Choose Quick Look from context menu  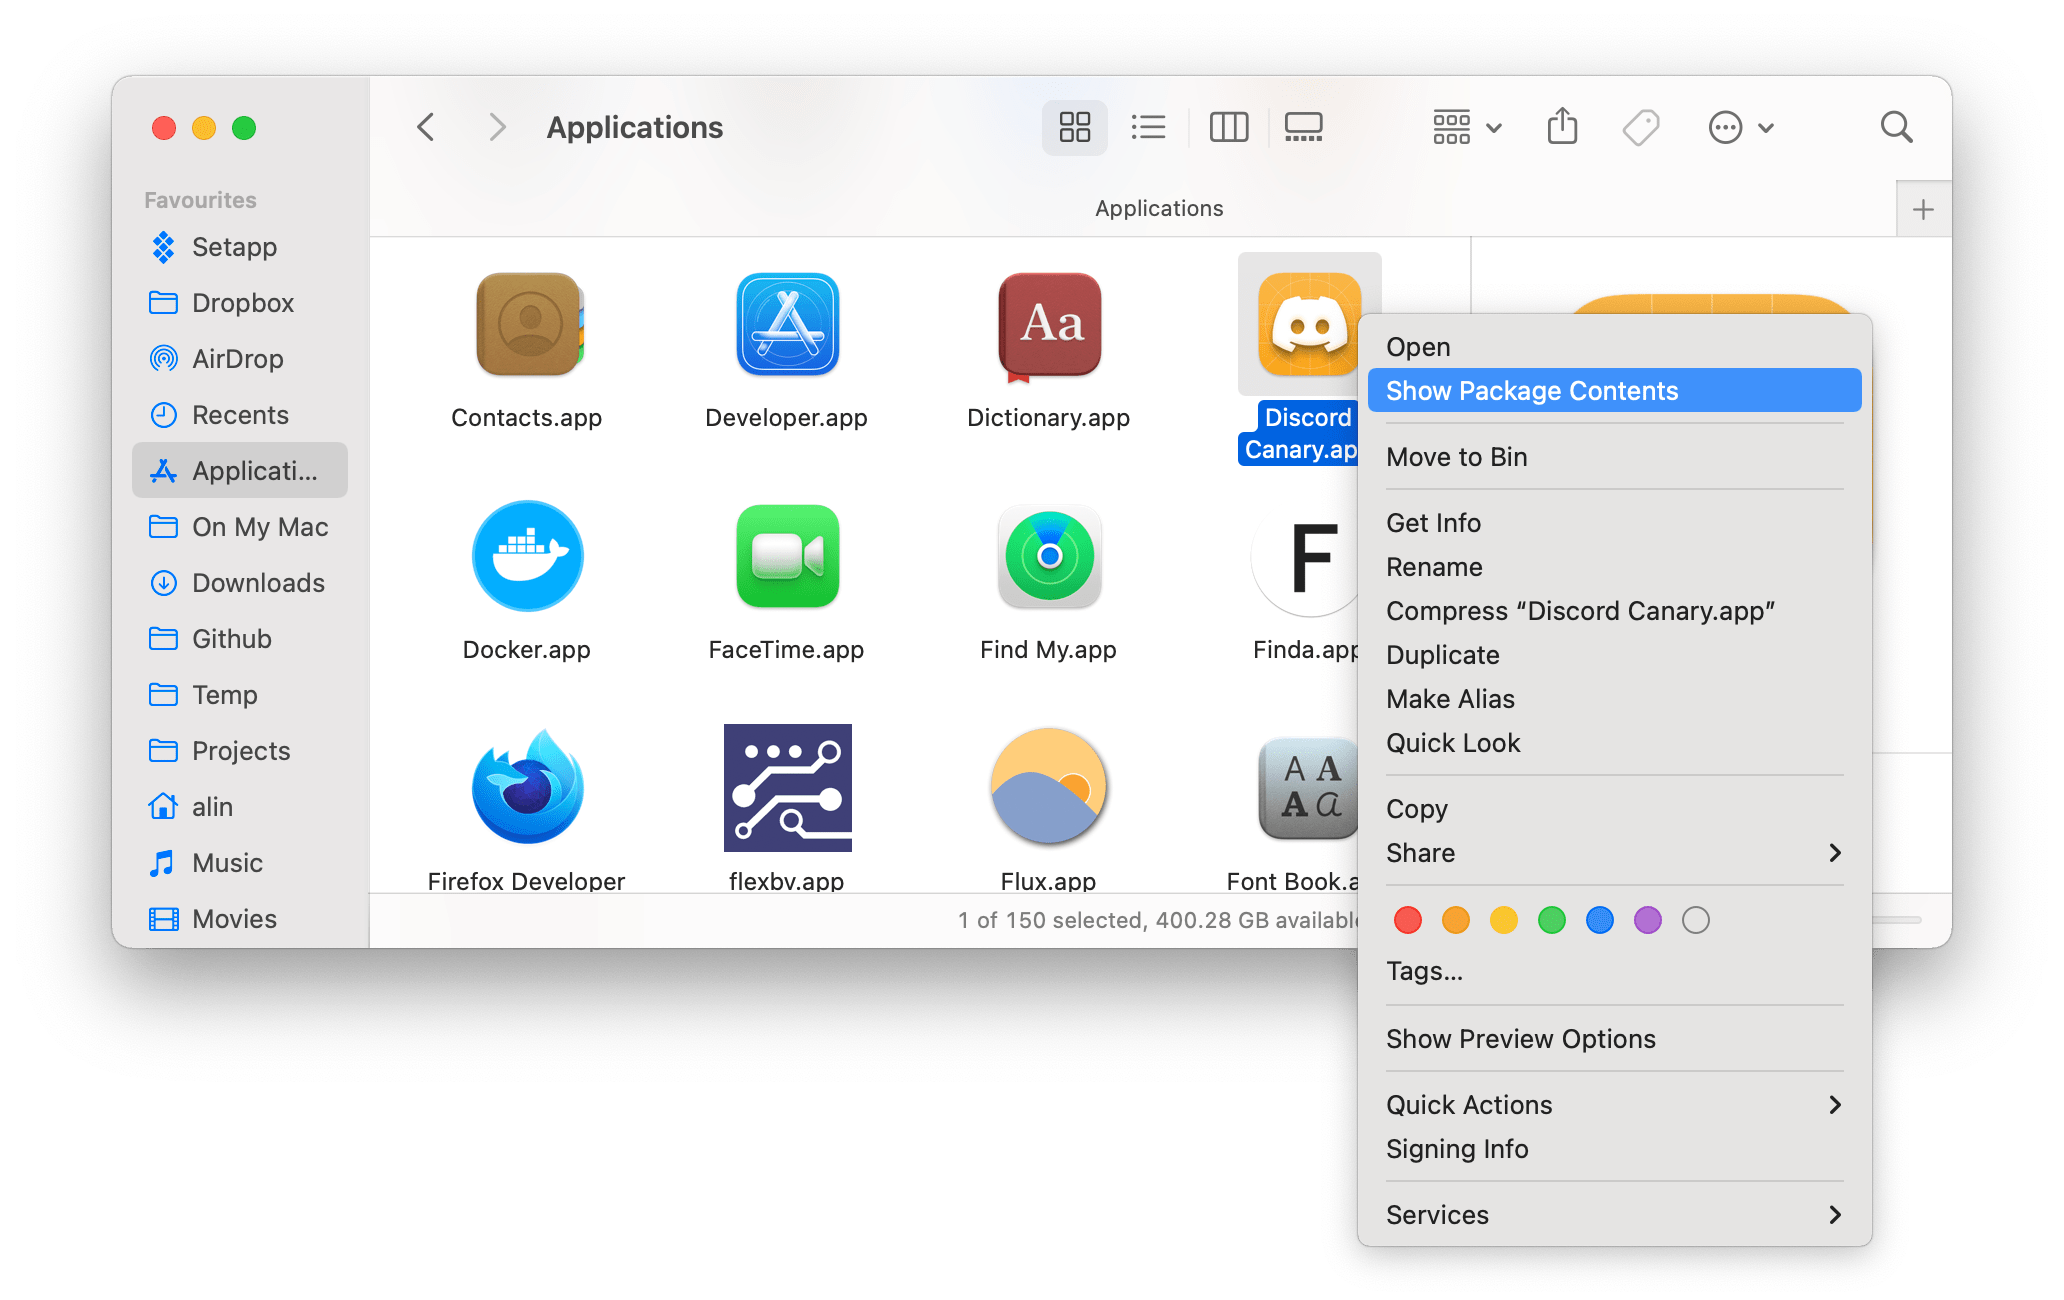pos(1614,743)
